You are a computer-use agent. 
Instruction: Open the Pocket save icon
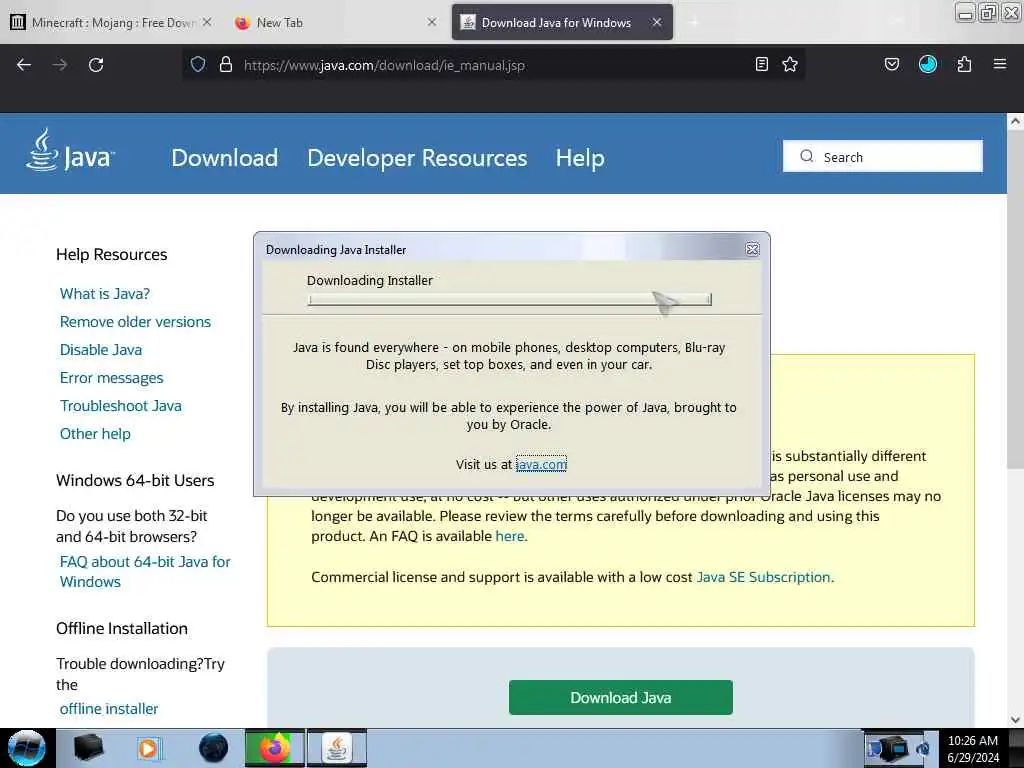tap(892, 64)
